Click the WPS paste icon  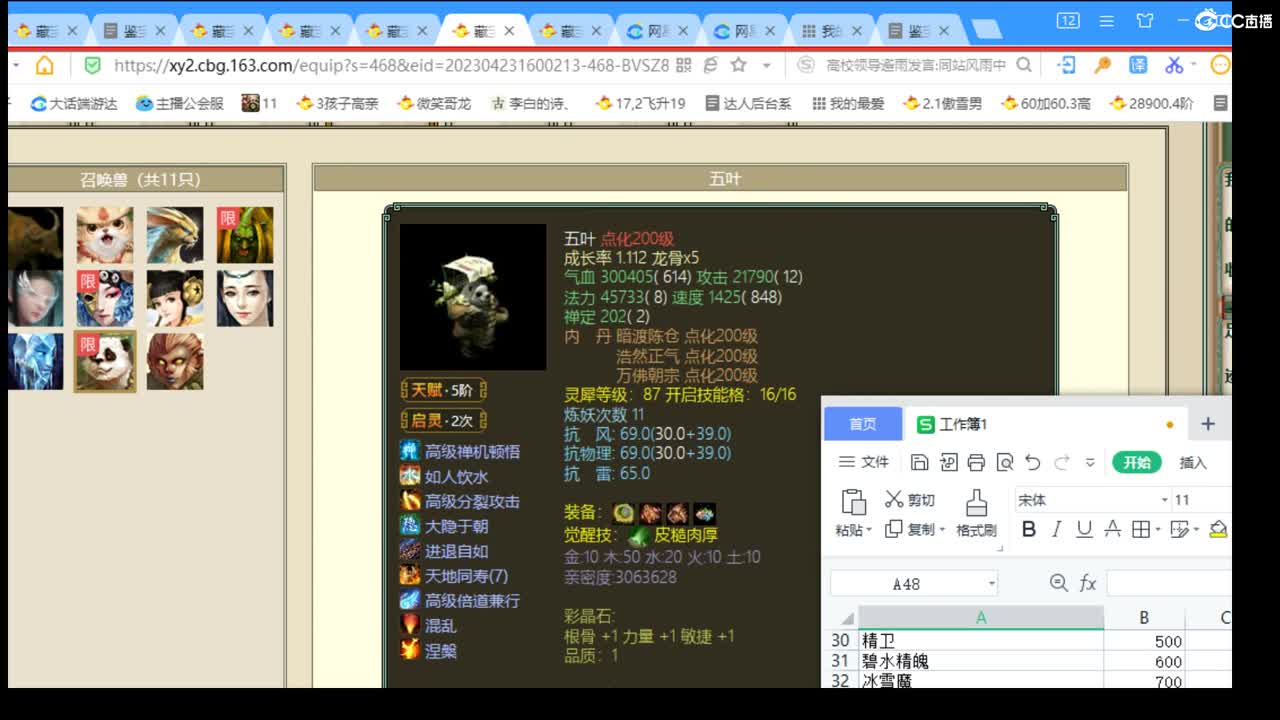click(x=853, y=501)
